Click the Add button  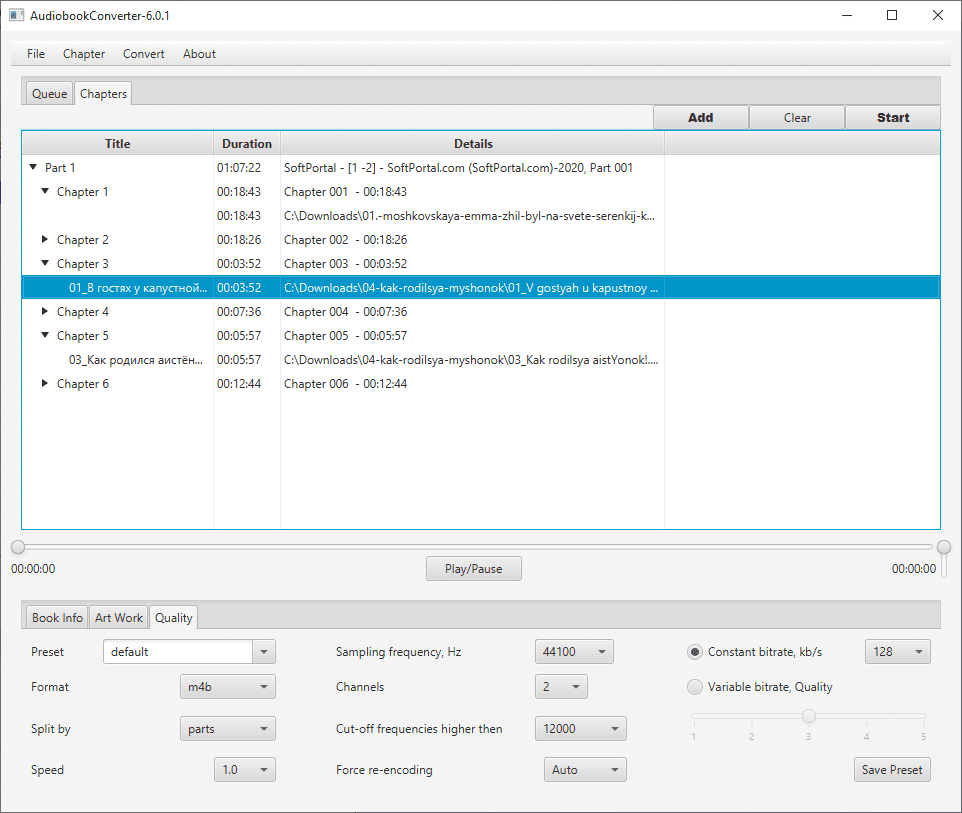click(701, 117)
